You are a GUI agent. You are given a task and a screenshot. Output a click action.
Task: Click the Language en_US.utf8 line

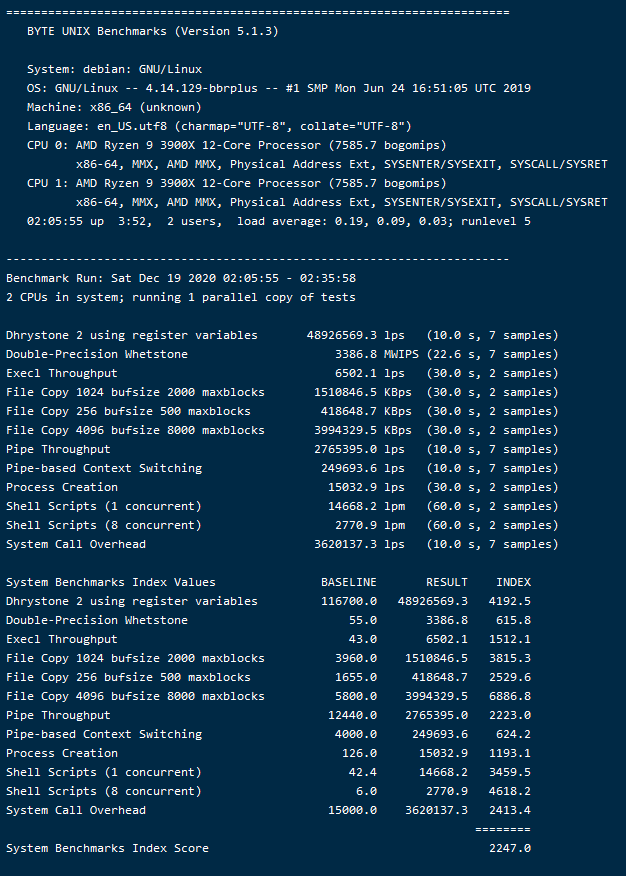(x=219, y=126)
